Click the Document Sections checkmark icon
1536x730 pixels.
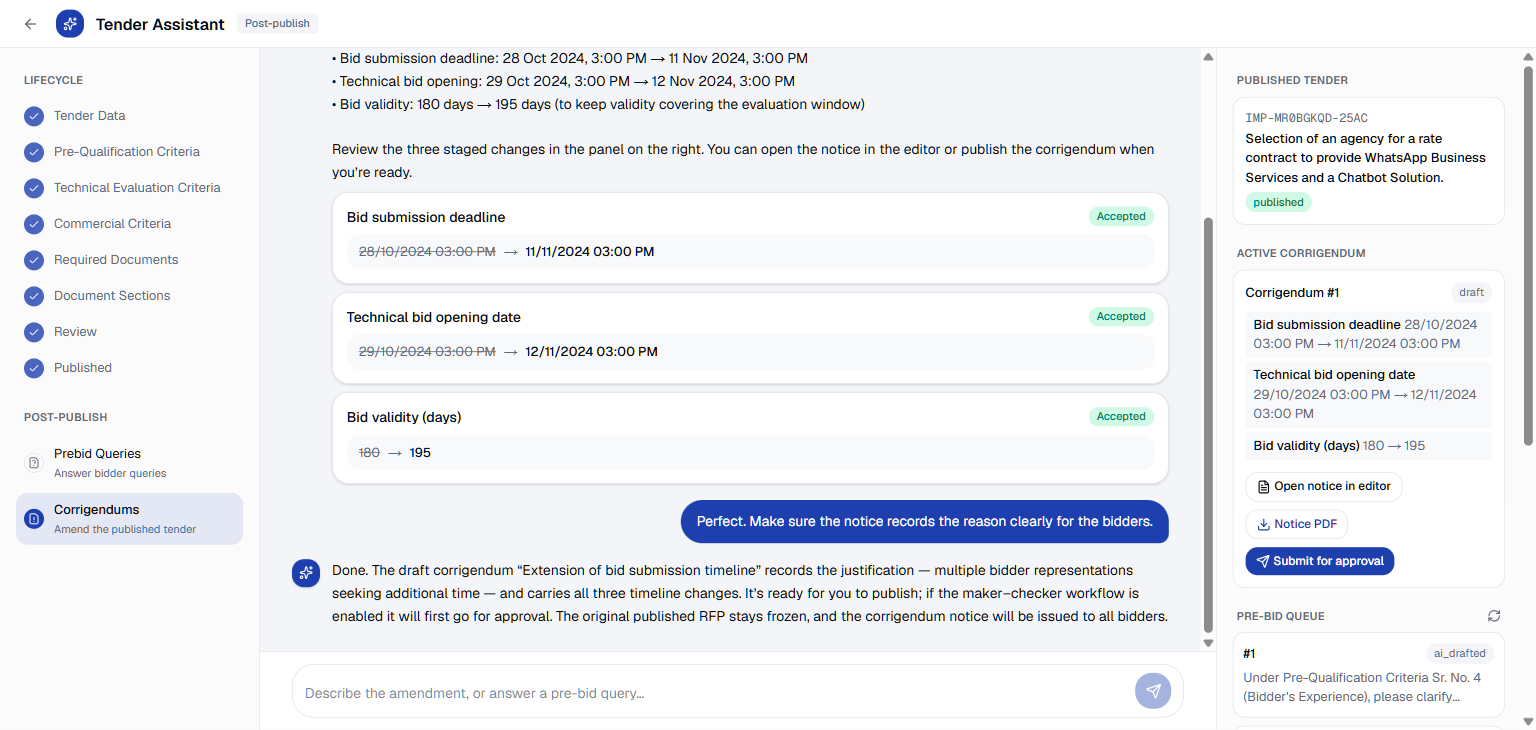coord(34,296)
